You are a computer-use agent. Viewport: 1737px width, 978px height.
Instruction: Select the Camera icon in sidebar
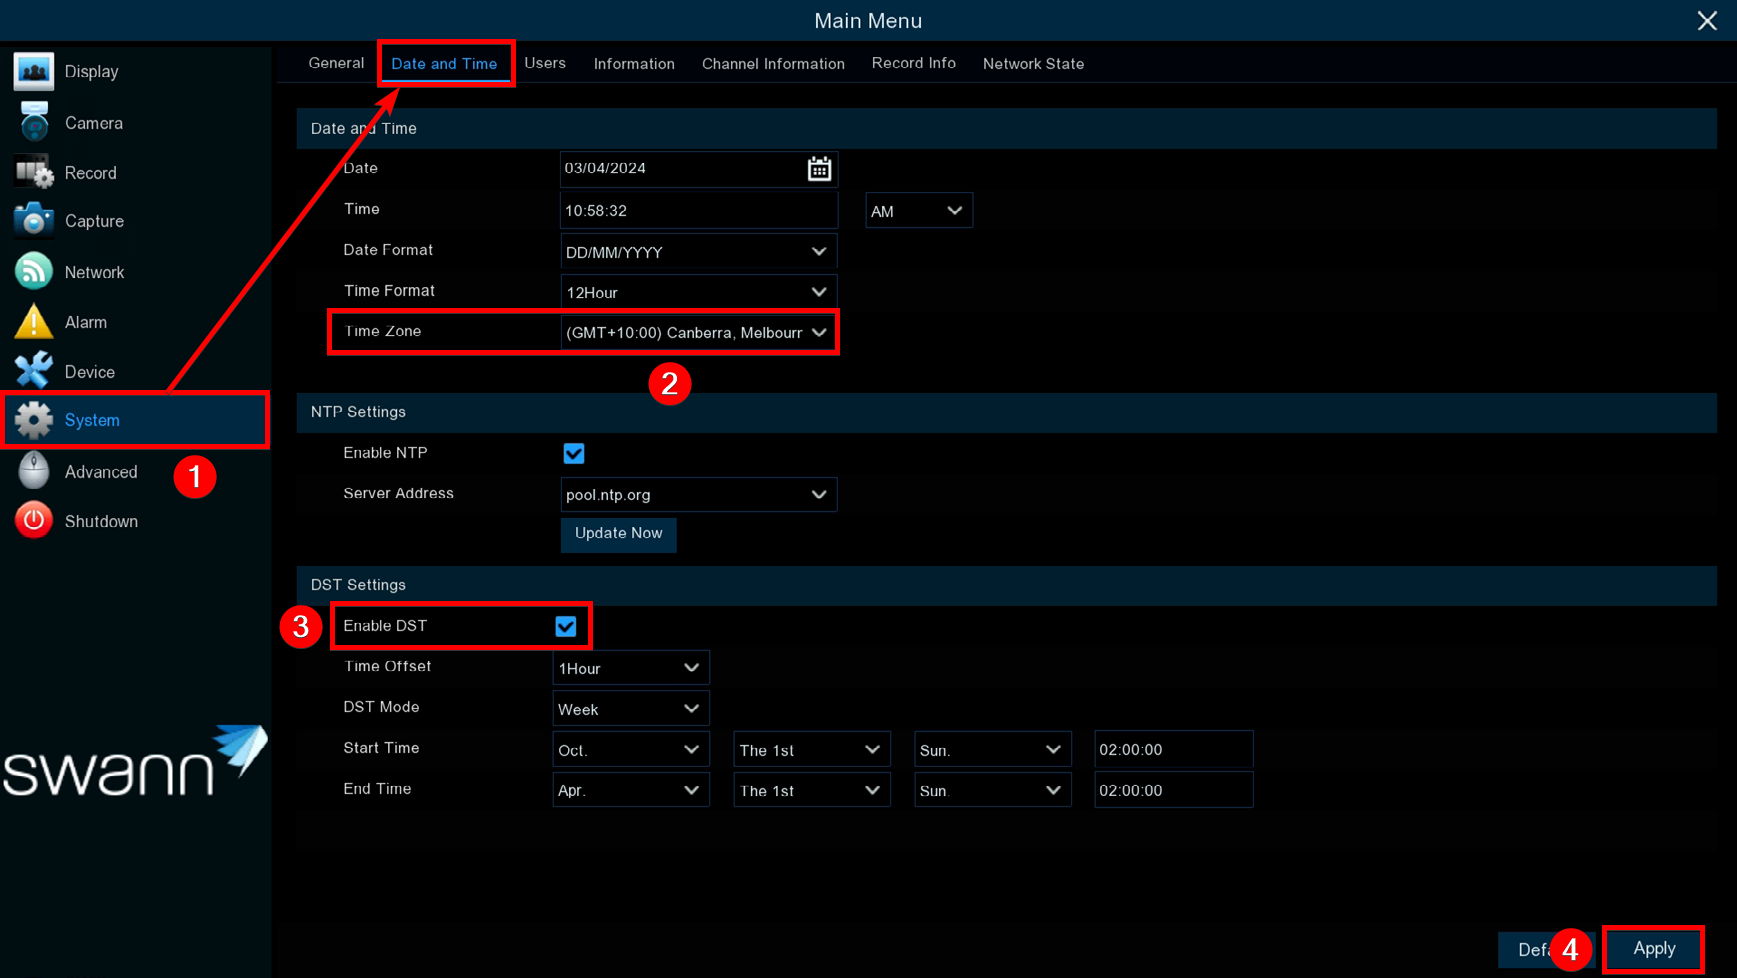[x=33, y=123]
